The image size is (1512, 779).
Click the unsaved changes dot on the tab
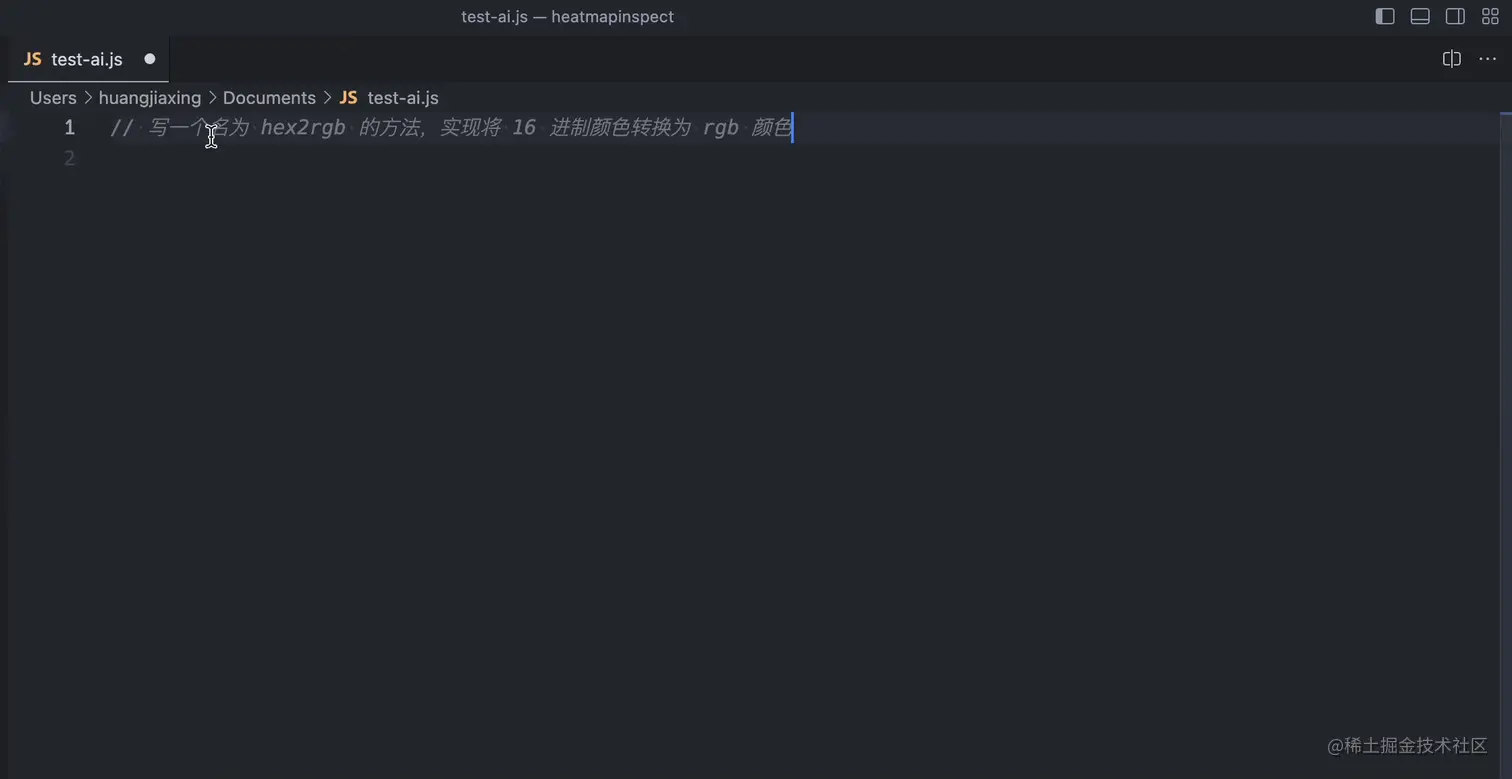149,59
